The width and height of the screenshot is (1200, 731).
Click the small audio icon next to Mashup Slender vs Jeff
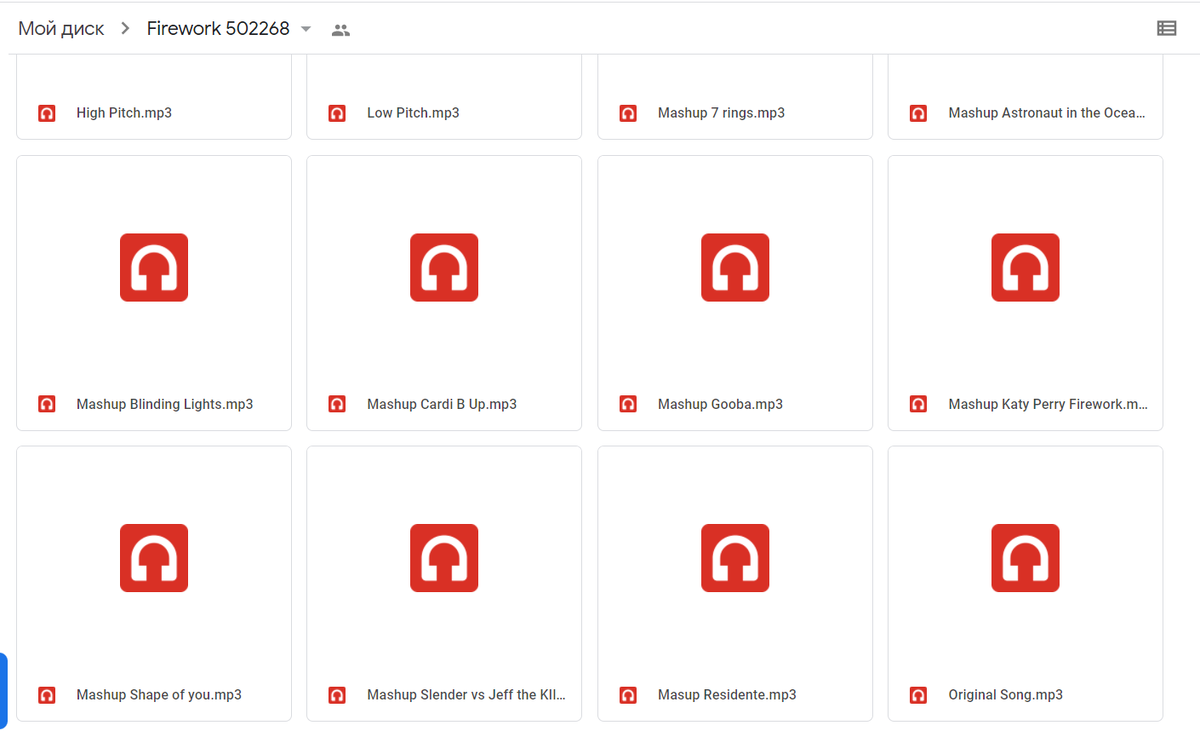[337, 695]
